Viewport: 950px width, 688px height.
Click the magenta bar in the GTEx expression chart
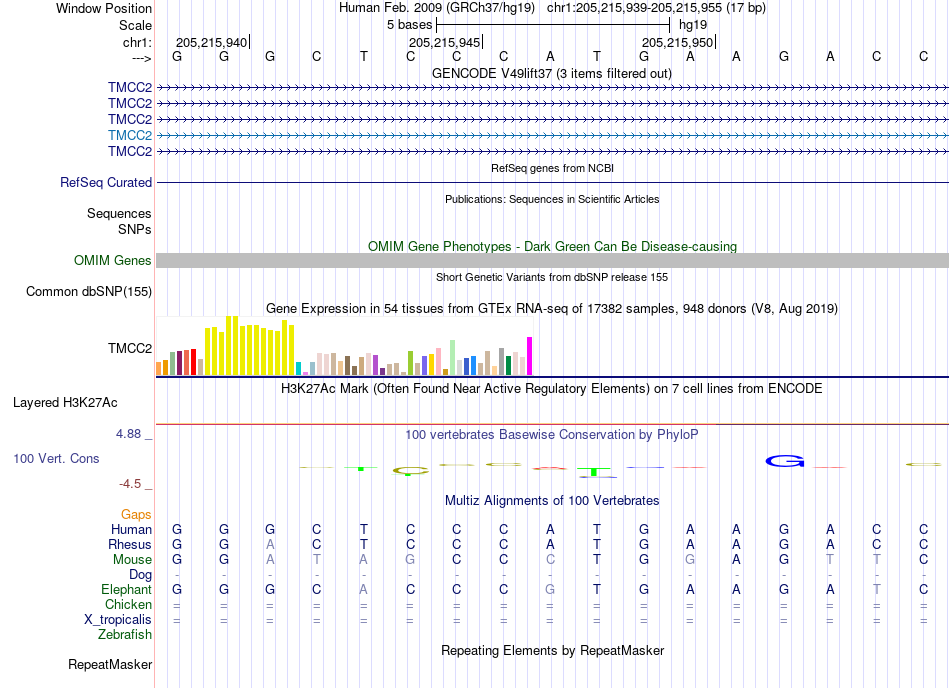coord(530,356)
